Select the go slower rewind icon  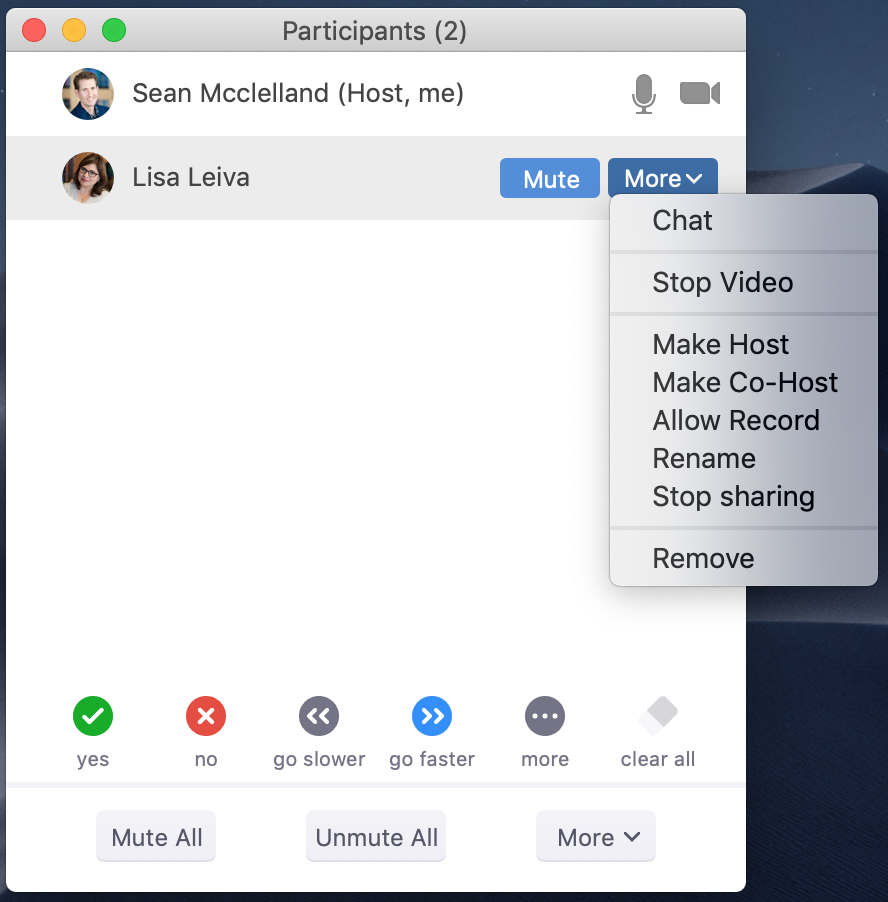[x=319, y=716]
